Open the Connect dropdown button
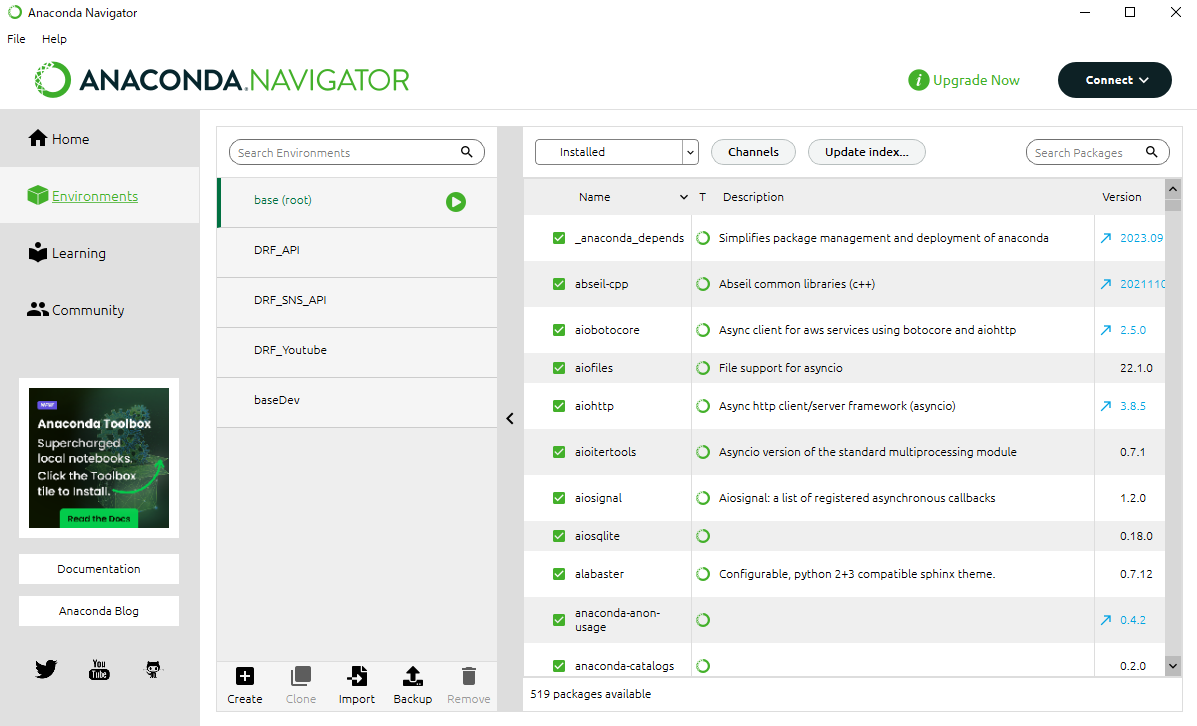The height and width of the screenshot is (726, 1197). [x=1115, y=80]
